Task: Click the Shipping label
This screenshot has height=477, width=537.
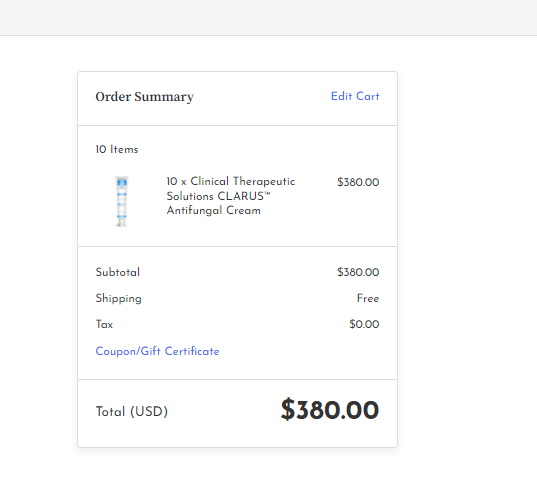Action: 118,299
